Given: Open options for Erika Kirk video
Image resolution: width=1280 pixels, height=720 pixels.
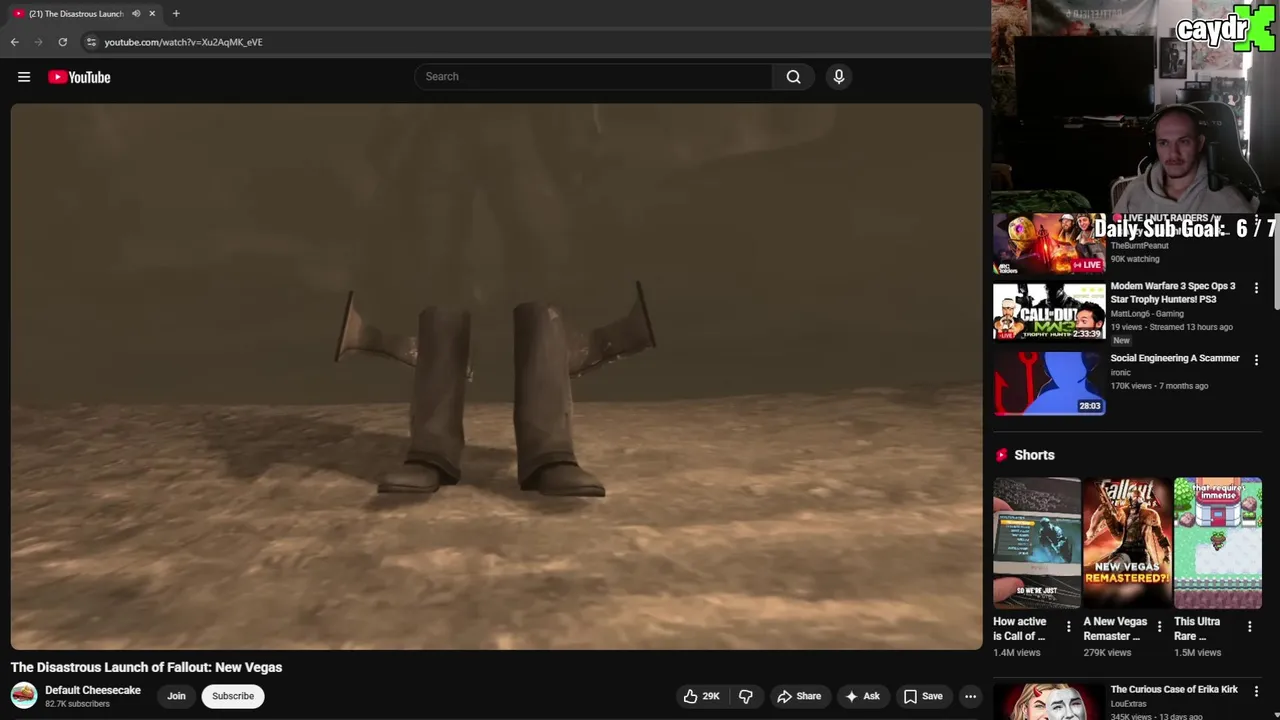Looking at the screenshot, I should click(x=1256, y=691).
